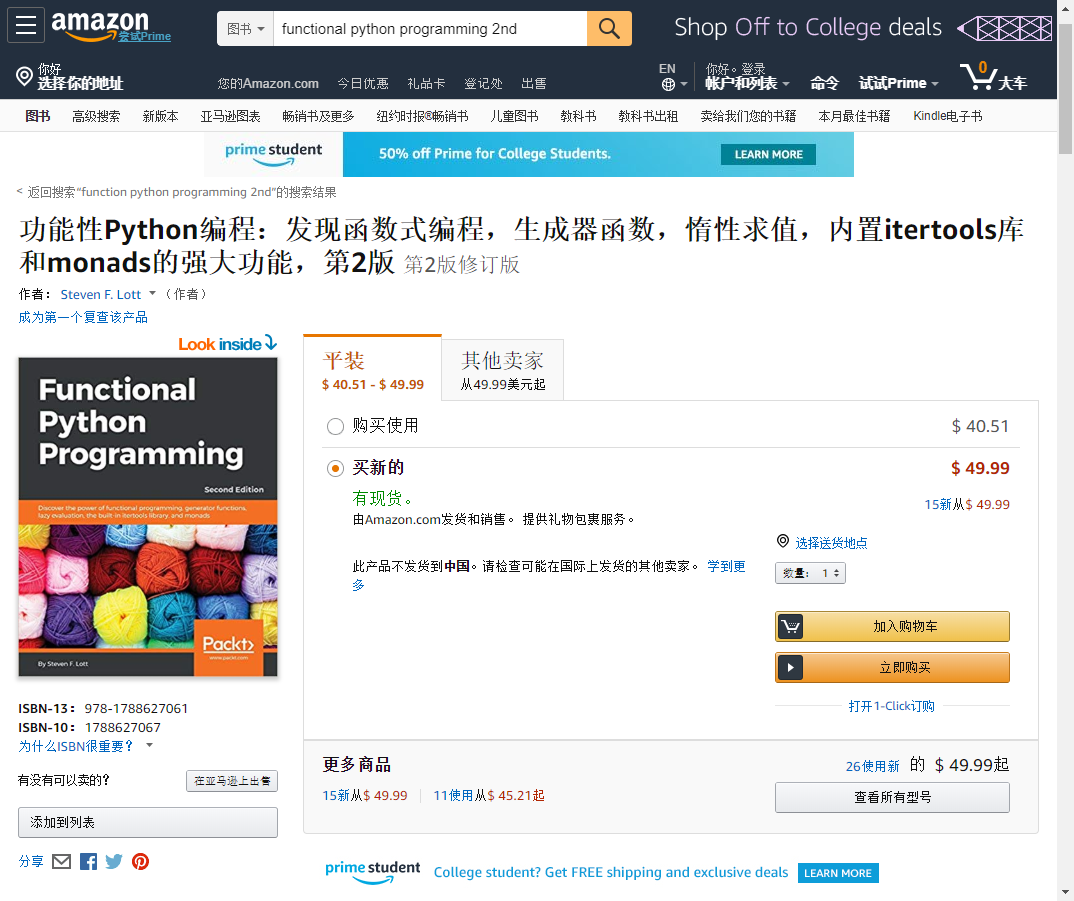
Task: Switch to the 其他卖家 other sellers tab
Action: point(503,370)
